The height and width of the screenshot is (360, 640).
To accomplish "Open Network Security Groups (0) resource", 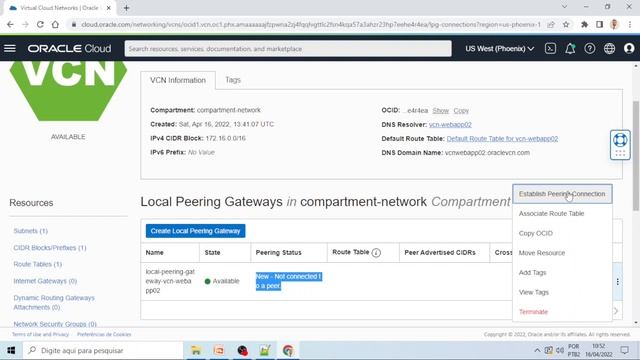I will [55, 324].
